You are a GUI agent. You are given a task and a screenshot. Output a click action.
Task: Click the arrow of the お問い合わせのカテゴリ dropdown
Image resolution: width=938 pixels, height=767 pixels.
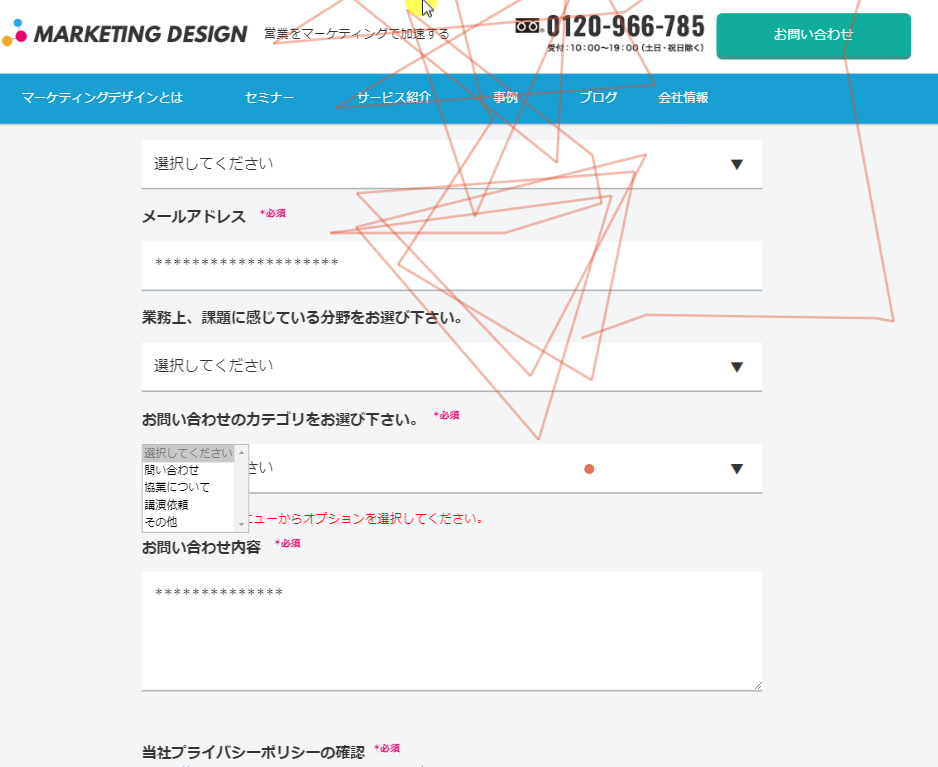point(737,469)
